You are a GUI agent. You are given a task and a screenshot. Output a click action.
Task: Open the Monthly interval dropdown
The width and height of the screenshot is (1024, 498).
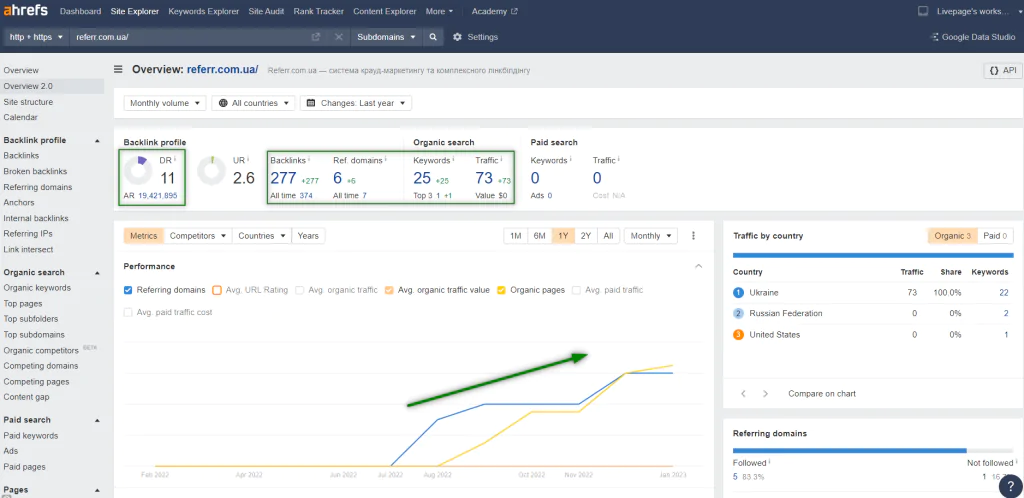coord(650,236)
